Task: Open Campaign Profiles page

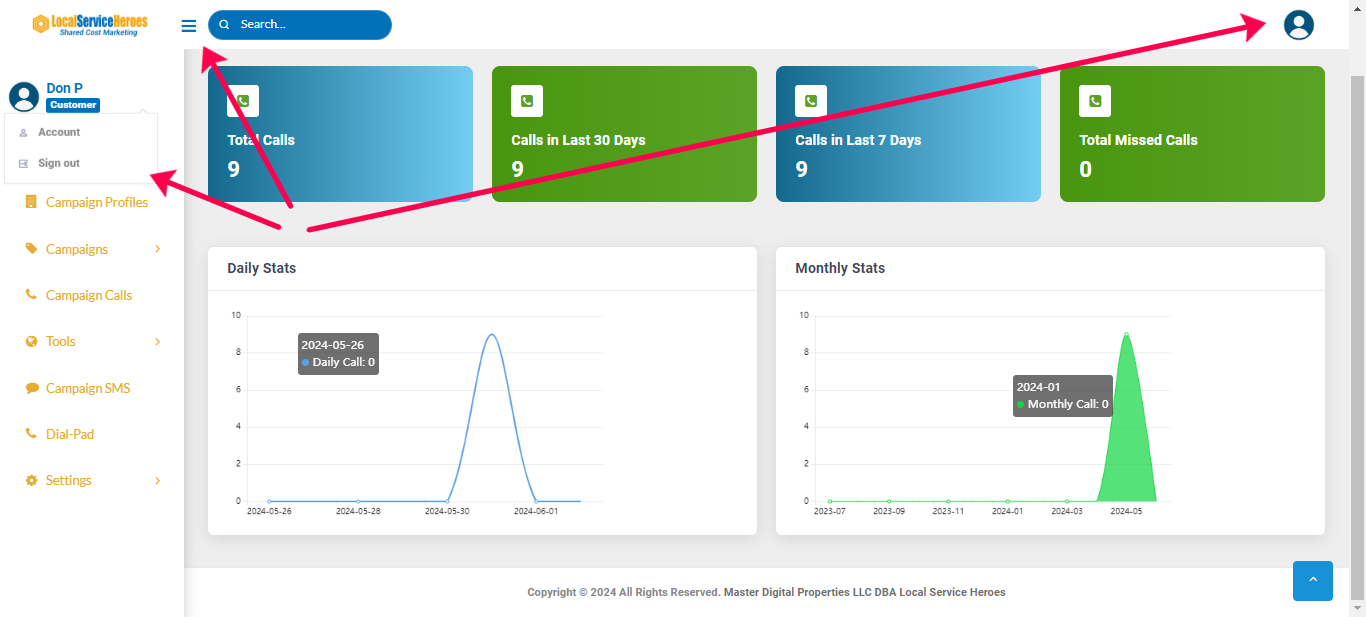Action: coord(96,203)
